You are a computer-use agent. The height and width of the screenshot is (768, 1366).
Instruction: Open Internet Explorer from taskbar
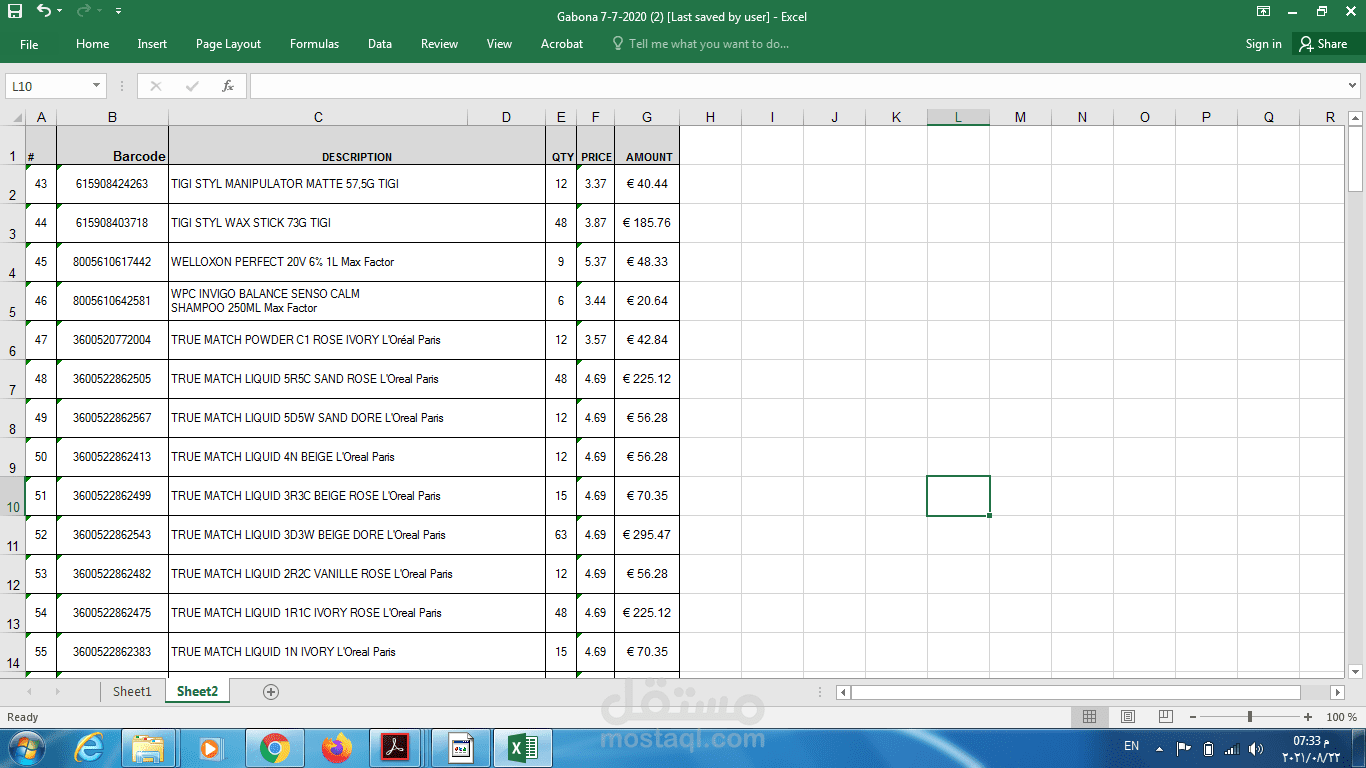(x=89, y=748)
